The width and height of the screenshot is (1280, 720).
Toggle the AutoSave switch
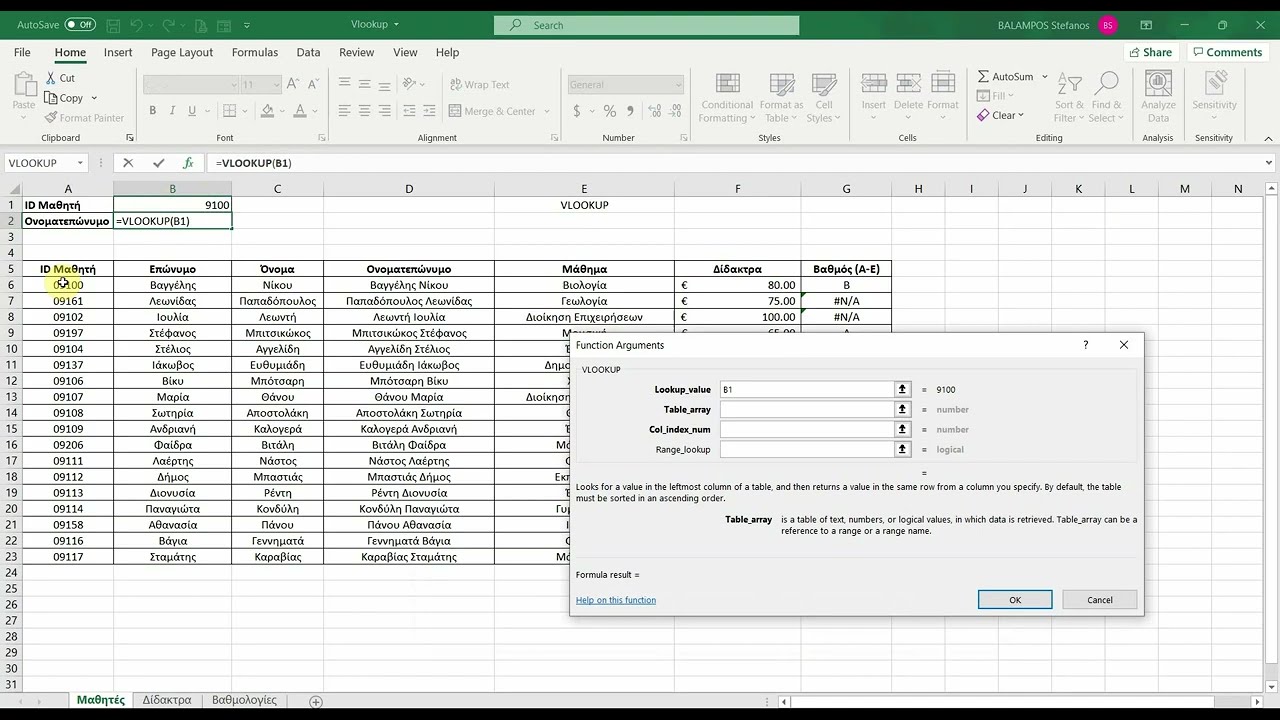coord(80,25)
